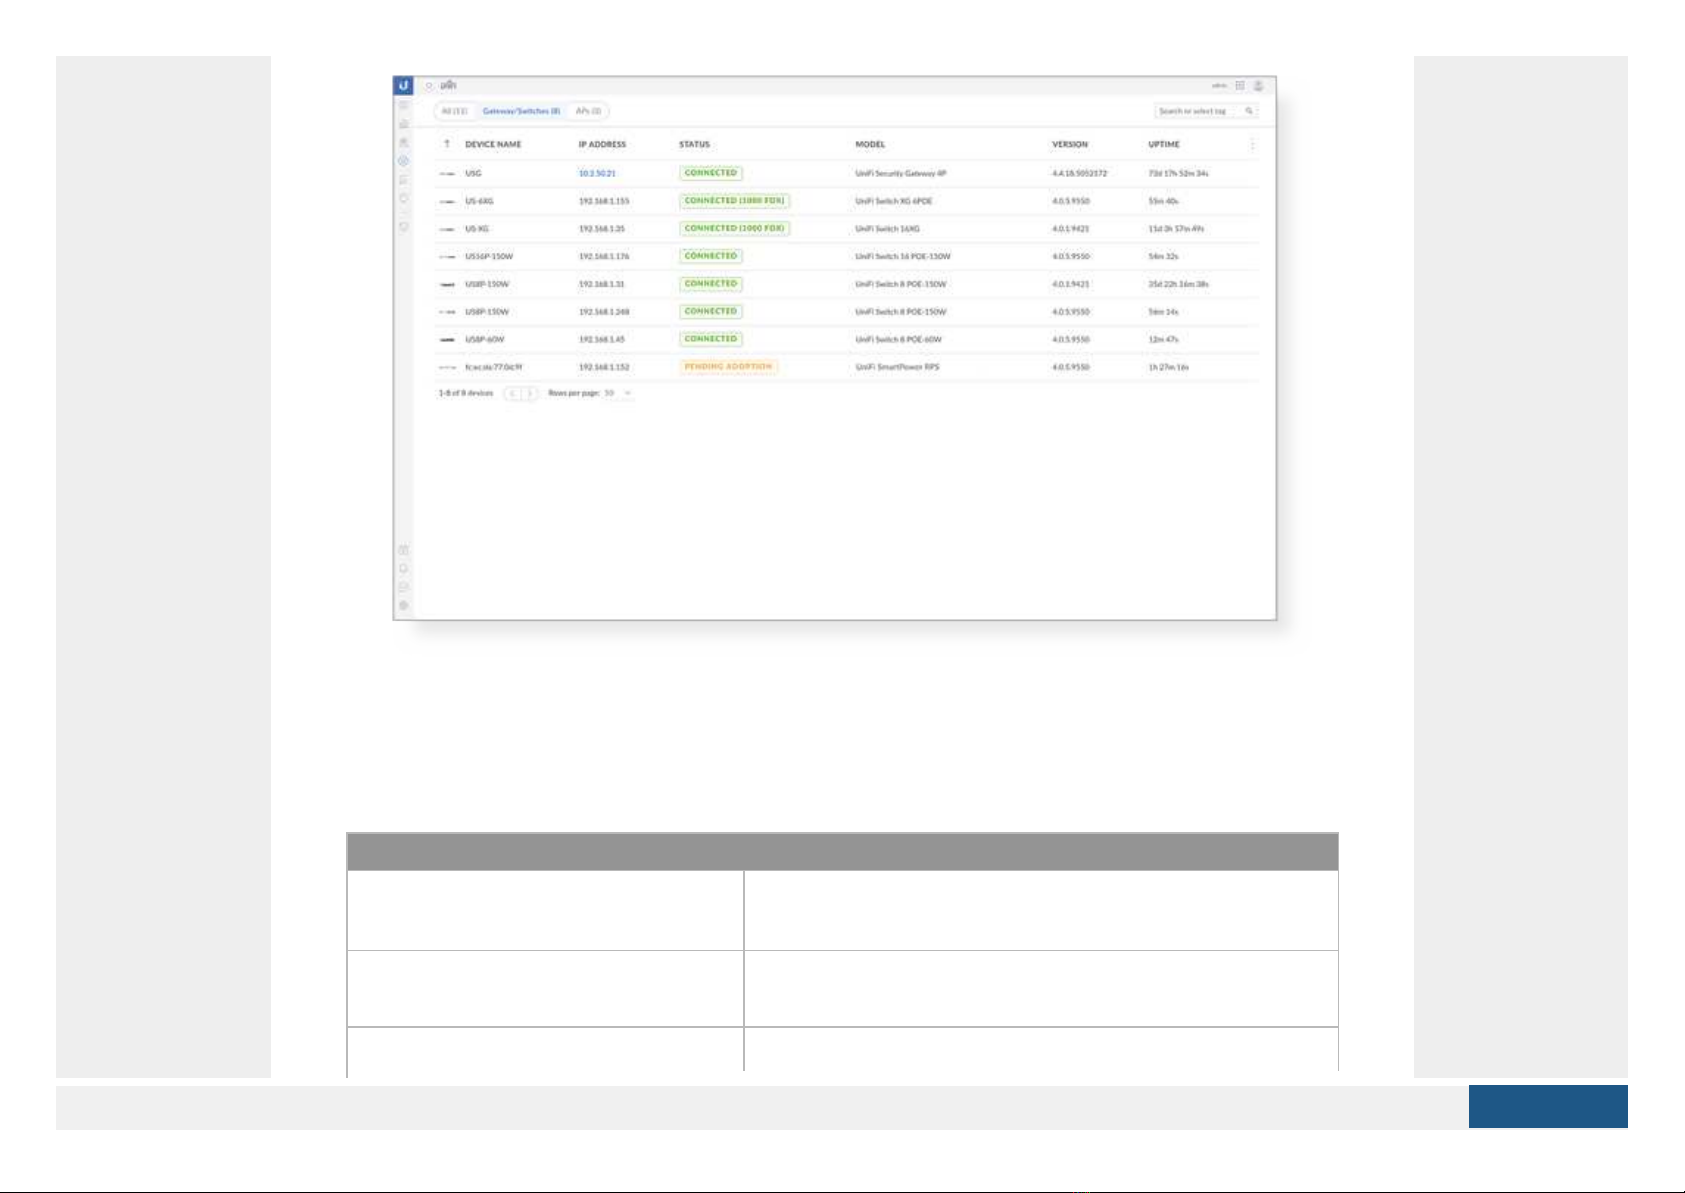The height and width of the screenshot is (1193, 1685).
Task: Click UniFi Security Gateway 4P model
Action: [x=901, y=174]
